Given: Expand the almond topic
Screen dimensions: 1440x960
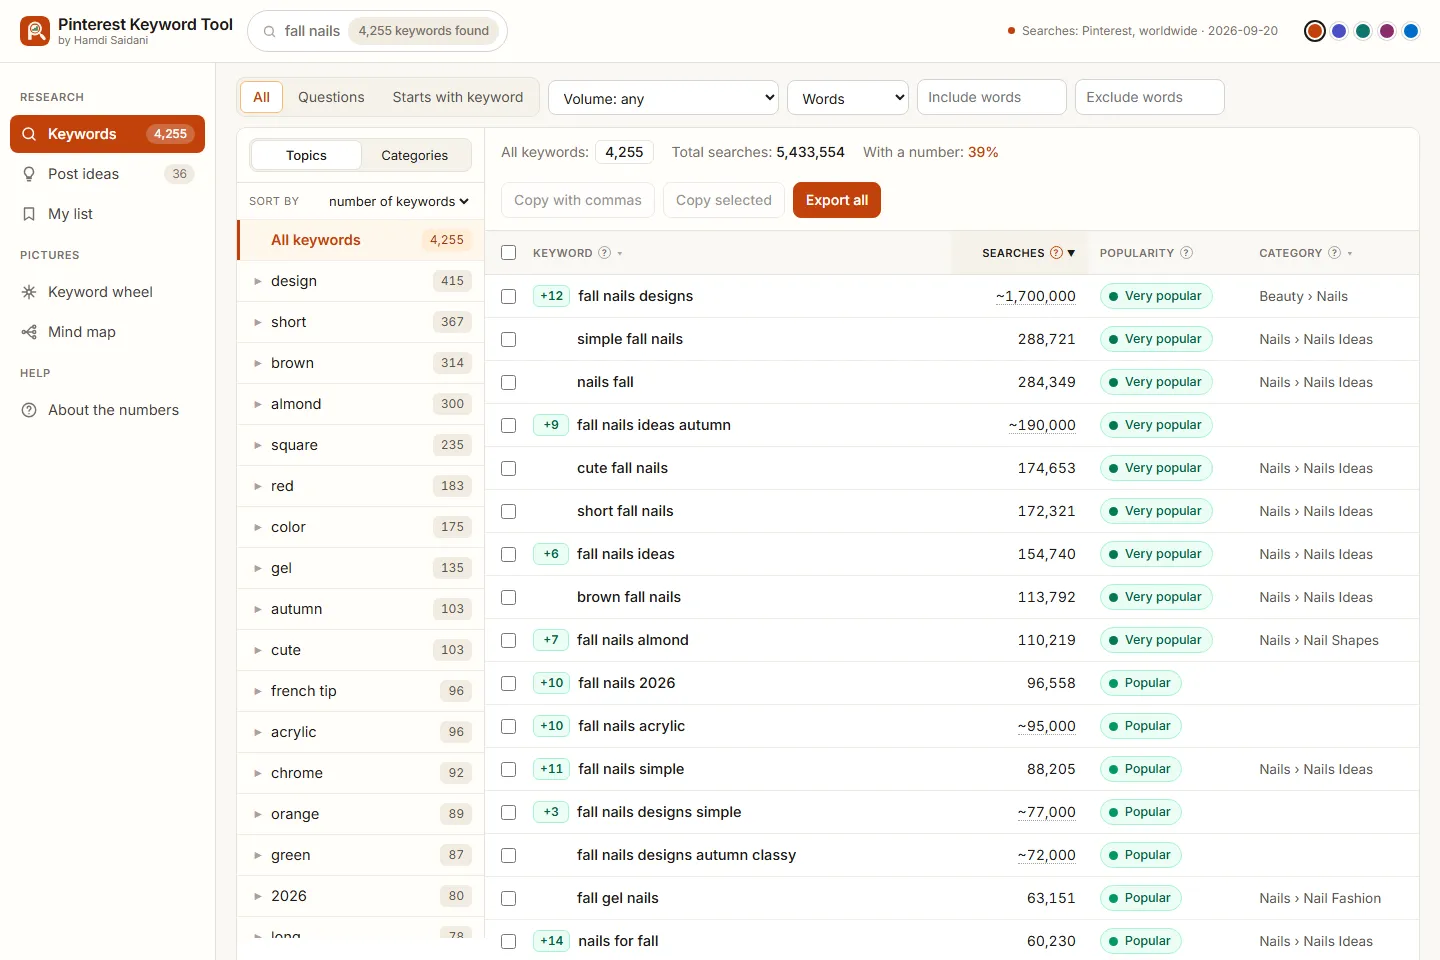Looking at the screenshot, I should click(257, 404).
